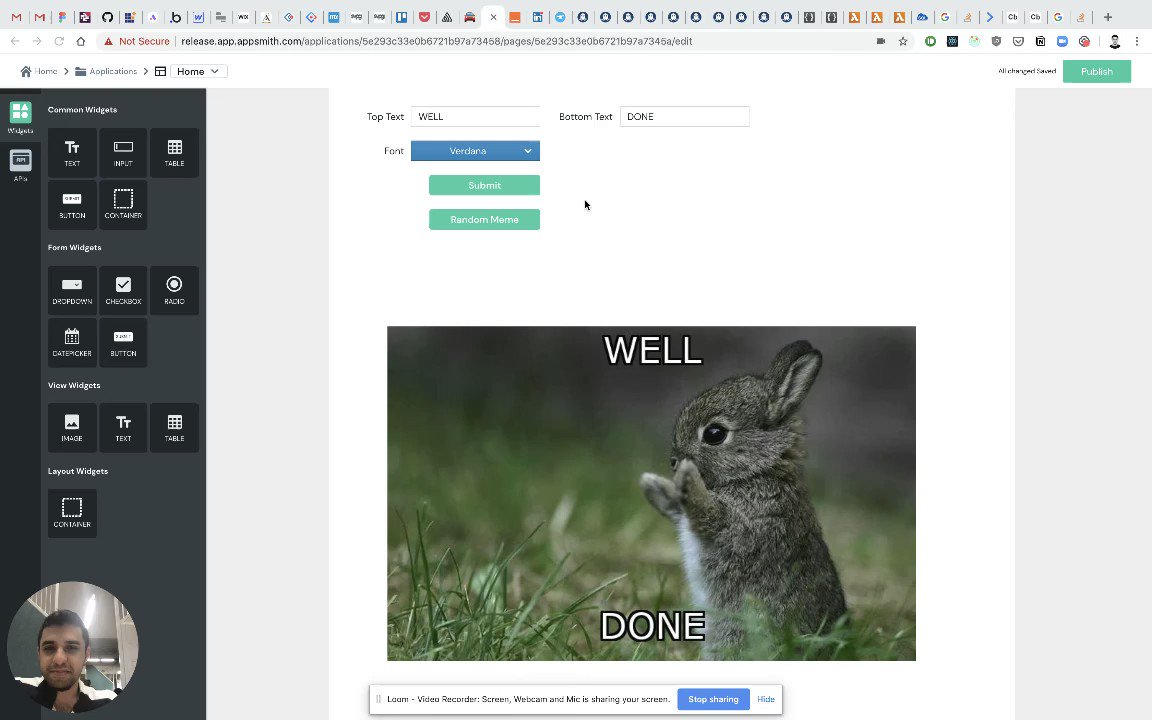Screen dimensions: 1152x720
Task: Click the Top Text input field
Action: [475, 117]
